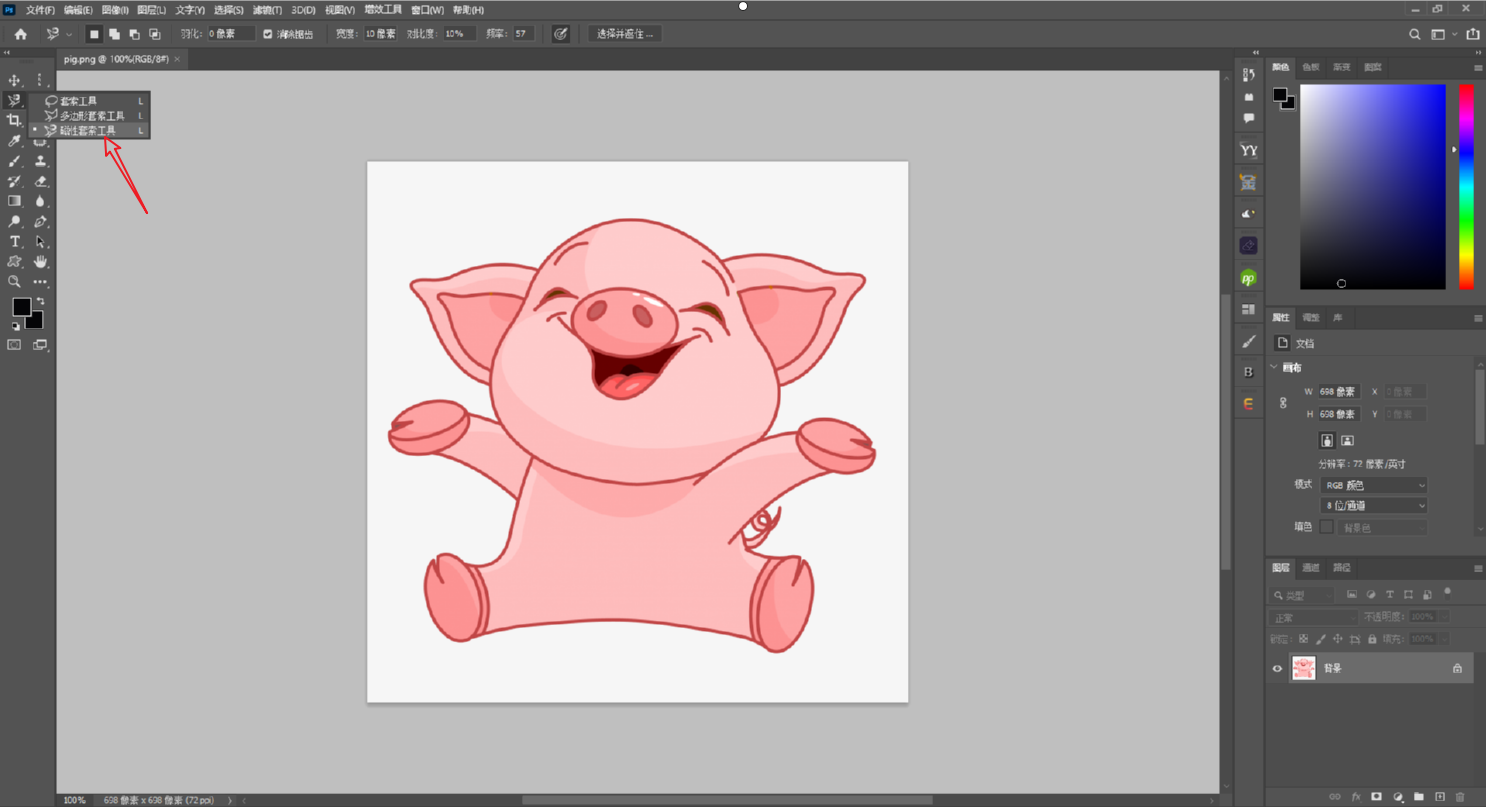The width and height of the screenshot is (1486, 807).
Task: Delete layer with trash icon
Action: point(1460,797)
